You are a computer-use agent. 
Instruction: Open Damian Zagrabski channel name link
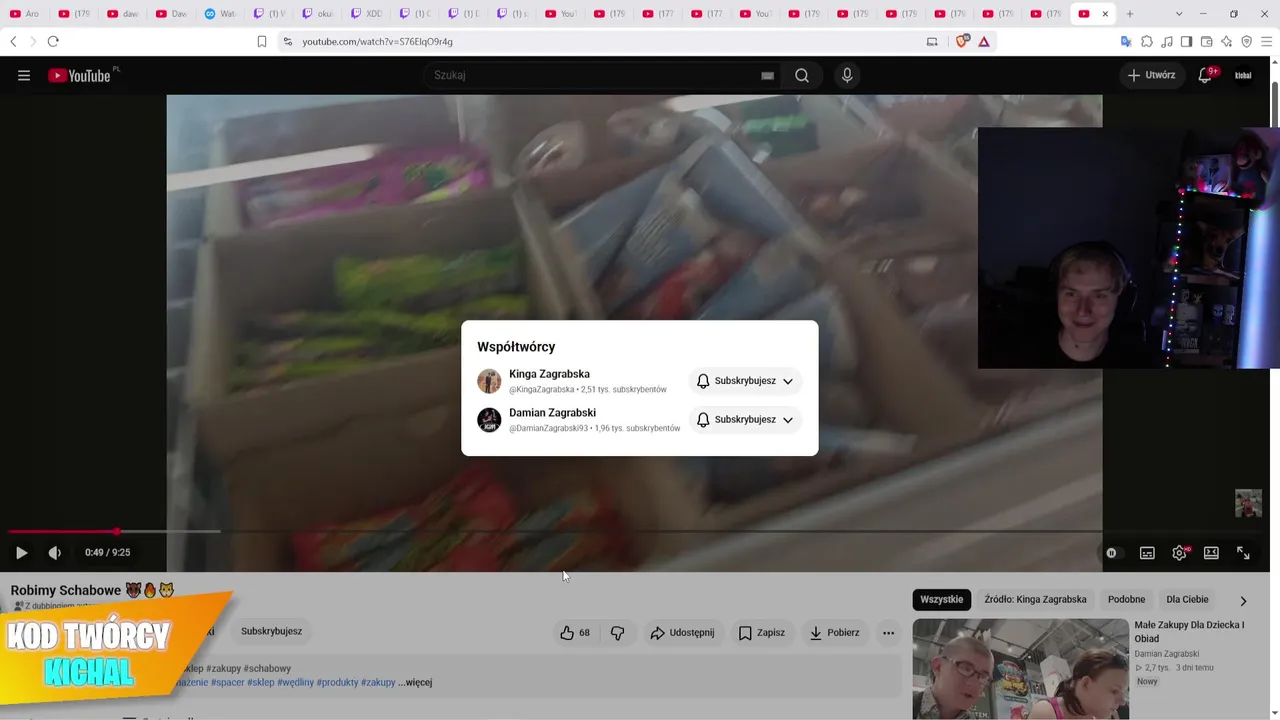click(x=552, y=413)
